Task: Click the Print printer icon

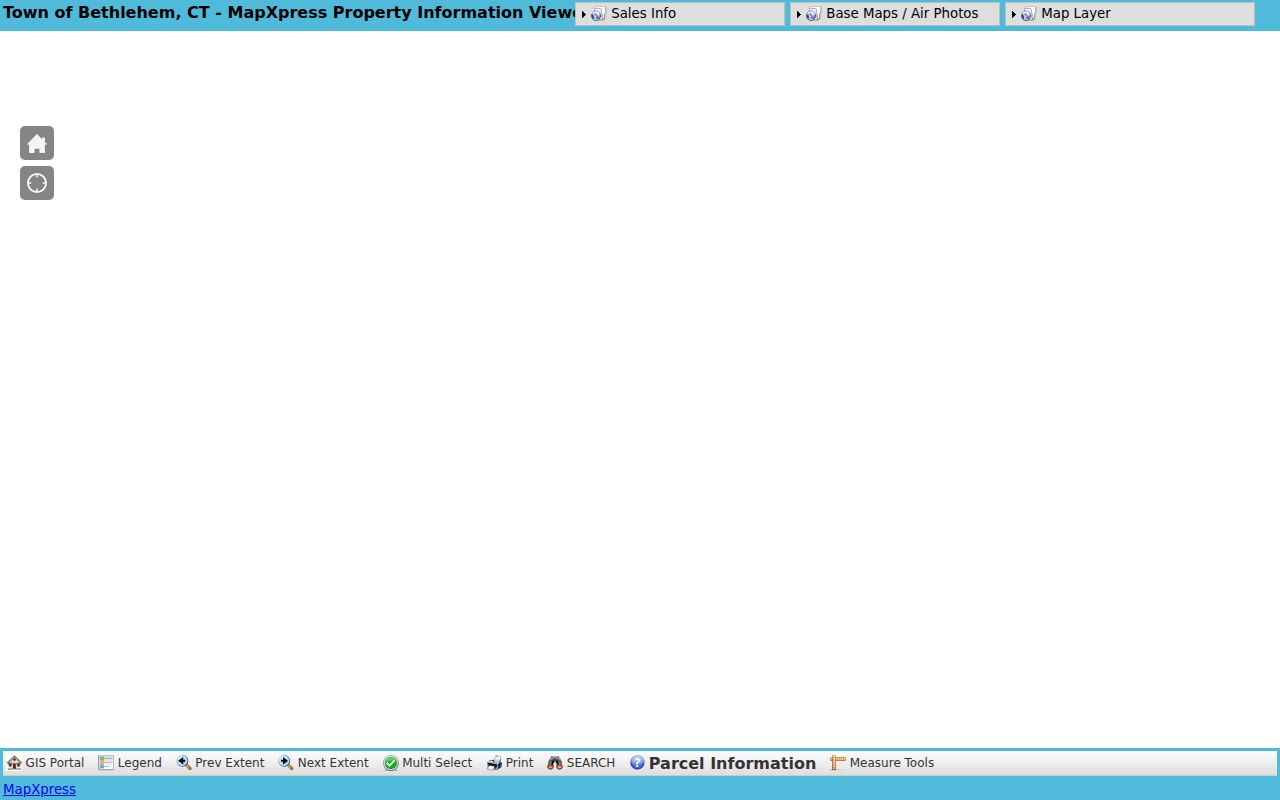Action: (x=494, y=763)
